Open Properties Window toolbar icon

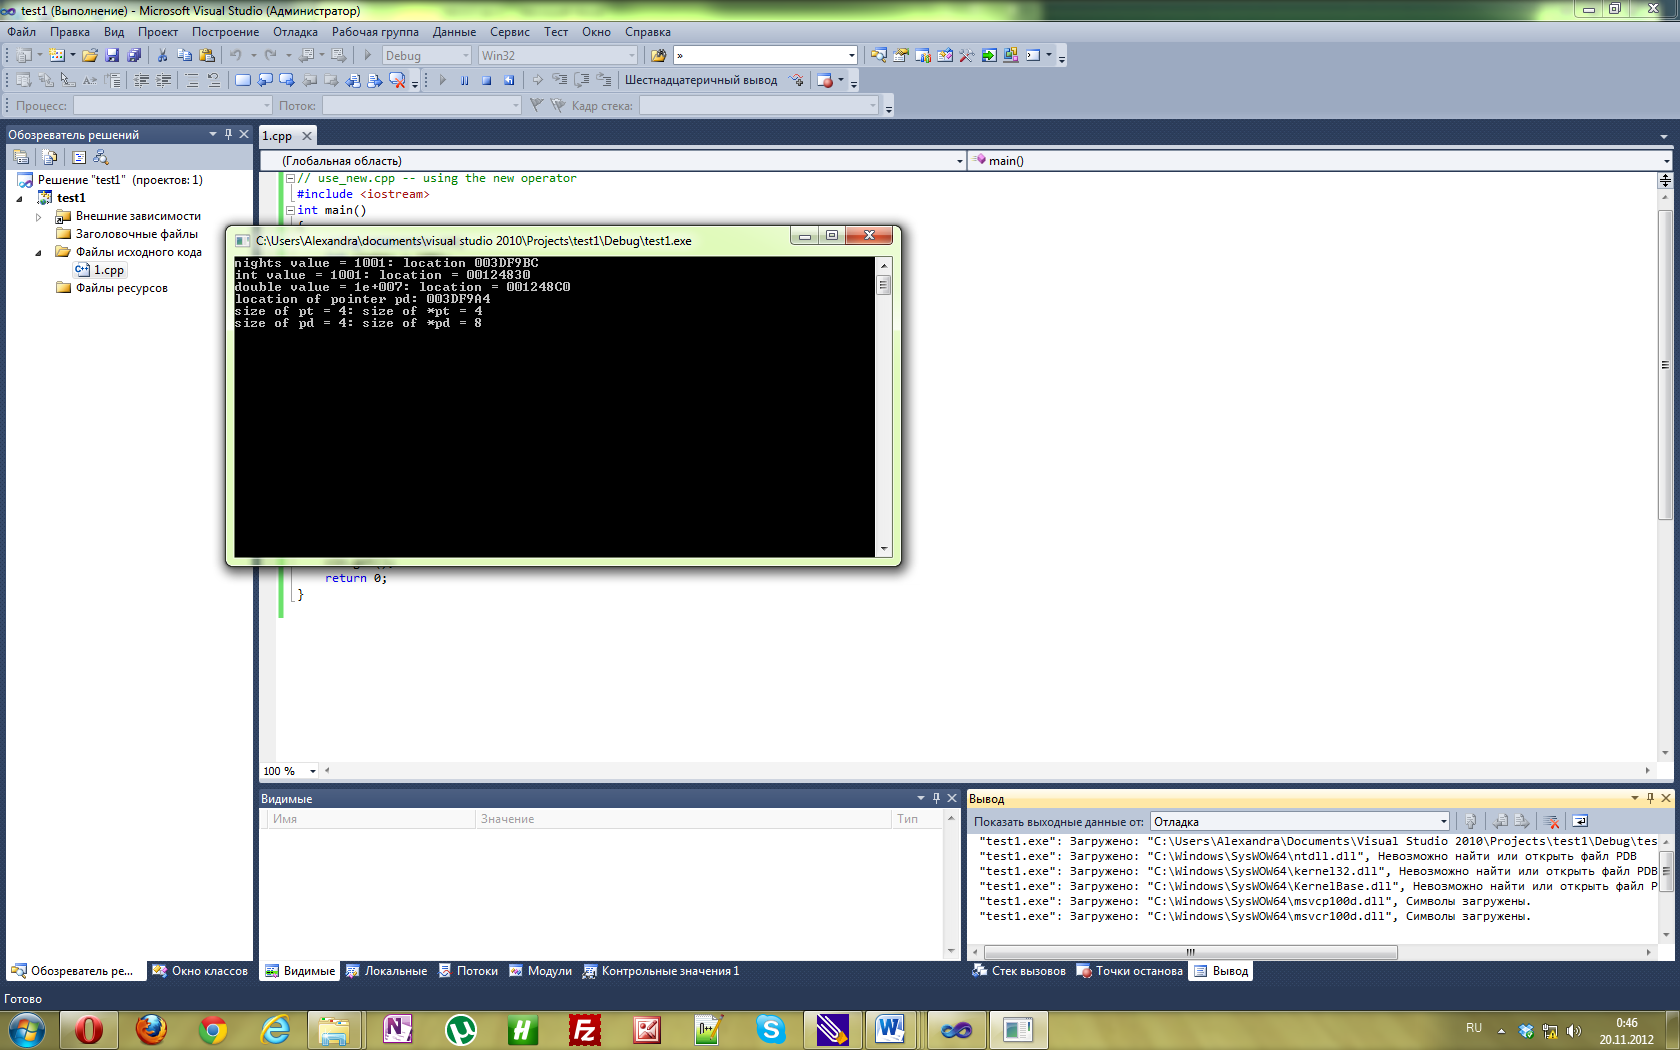901,55
